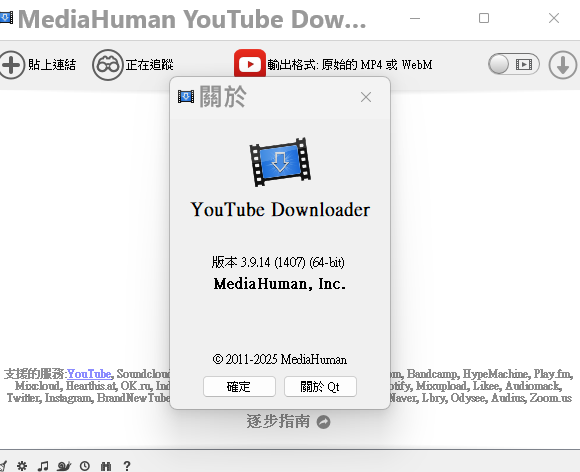580x472 pixels.
Task: Click the music note icon in status bar
Action: click(43, 466)
